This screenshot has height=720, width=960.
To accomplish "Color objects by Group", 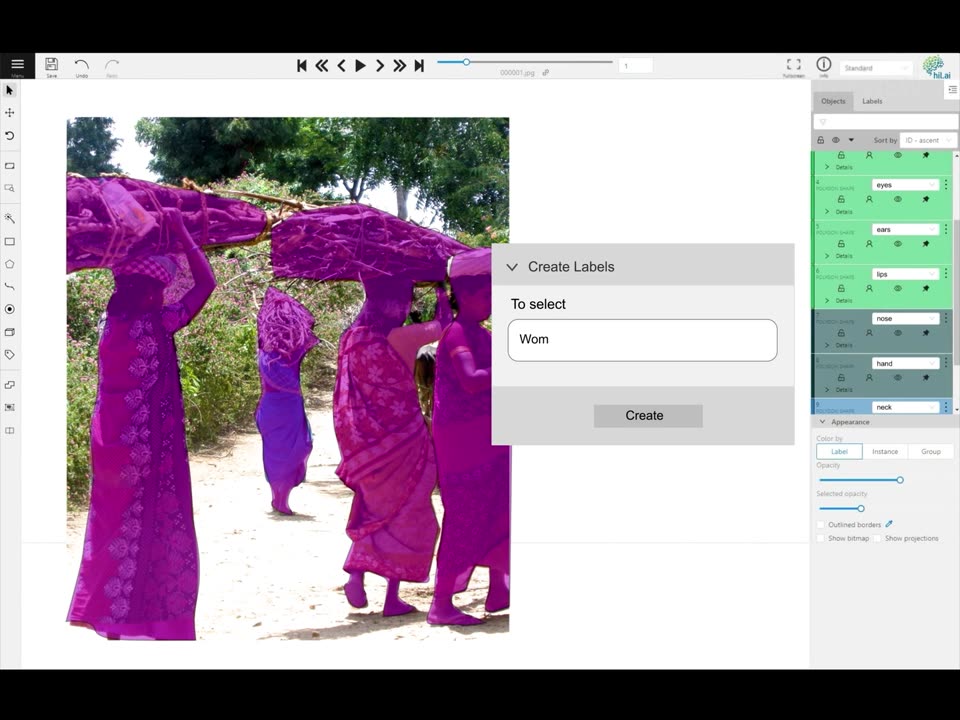I will pyautogui.click(x=930, y=451).
